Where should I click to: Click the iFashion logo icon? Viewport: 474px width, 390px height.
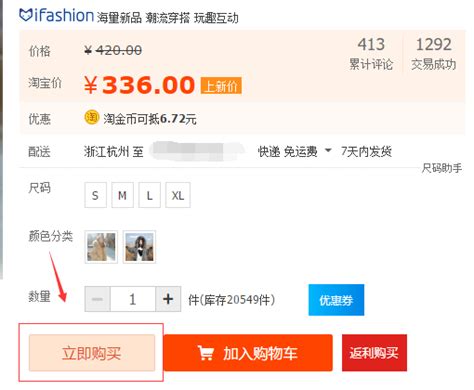coord(25,15)
